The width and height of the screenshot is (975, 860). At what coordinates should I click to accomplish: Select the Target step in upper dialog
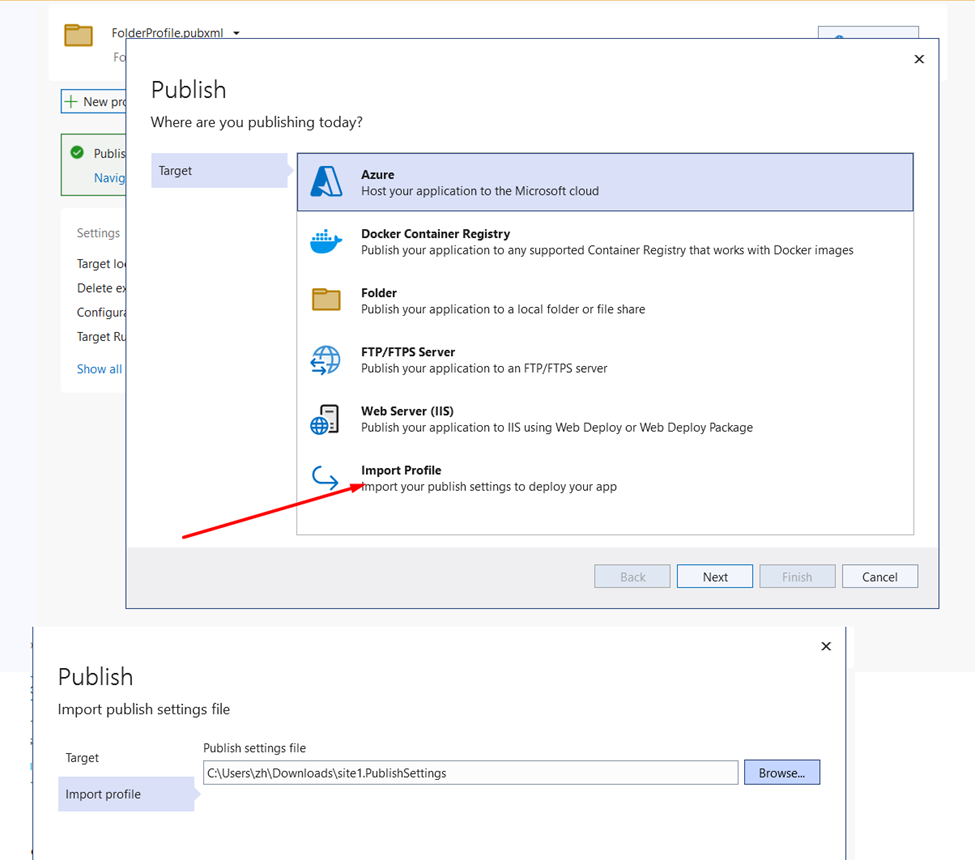point(220,171)
